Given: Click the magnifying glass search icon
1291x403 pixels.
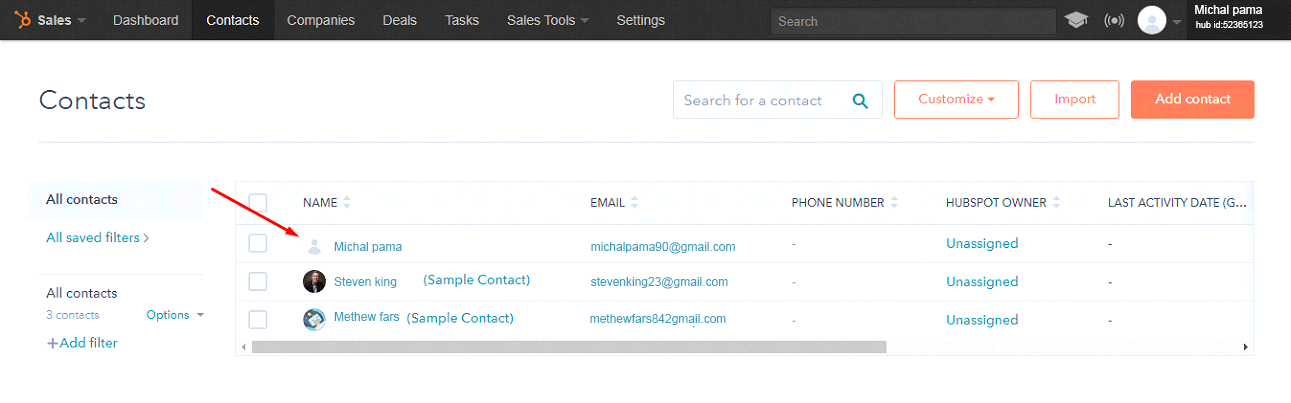Looking at the screenshot, I should coord(860,100).
